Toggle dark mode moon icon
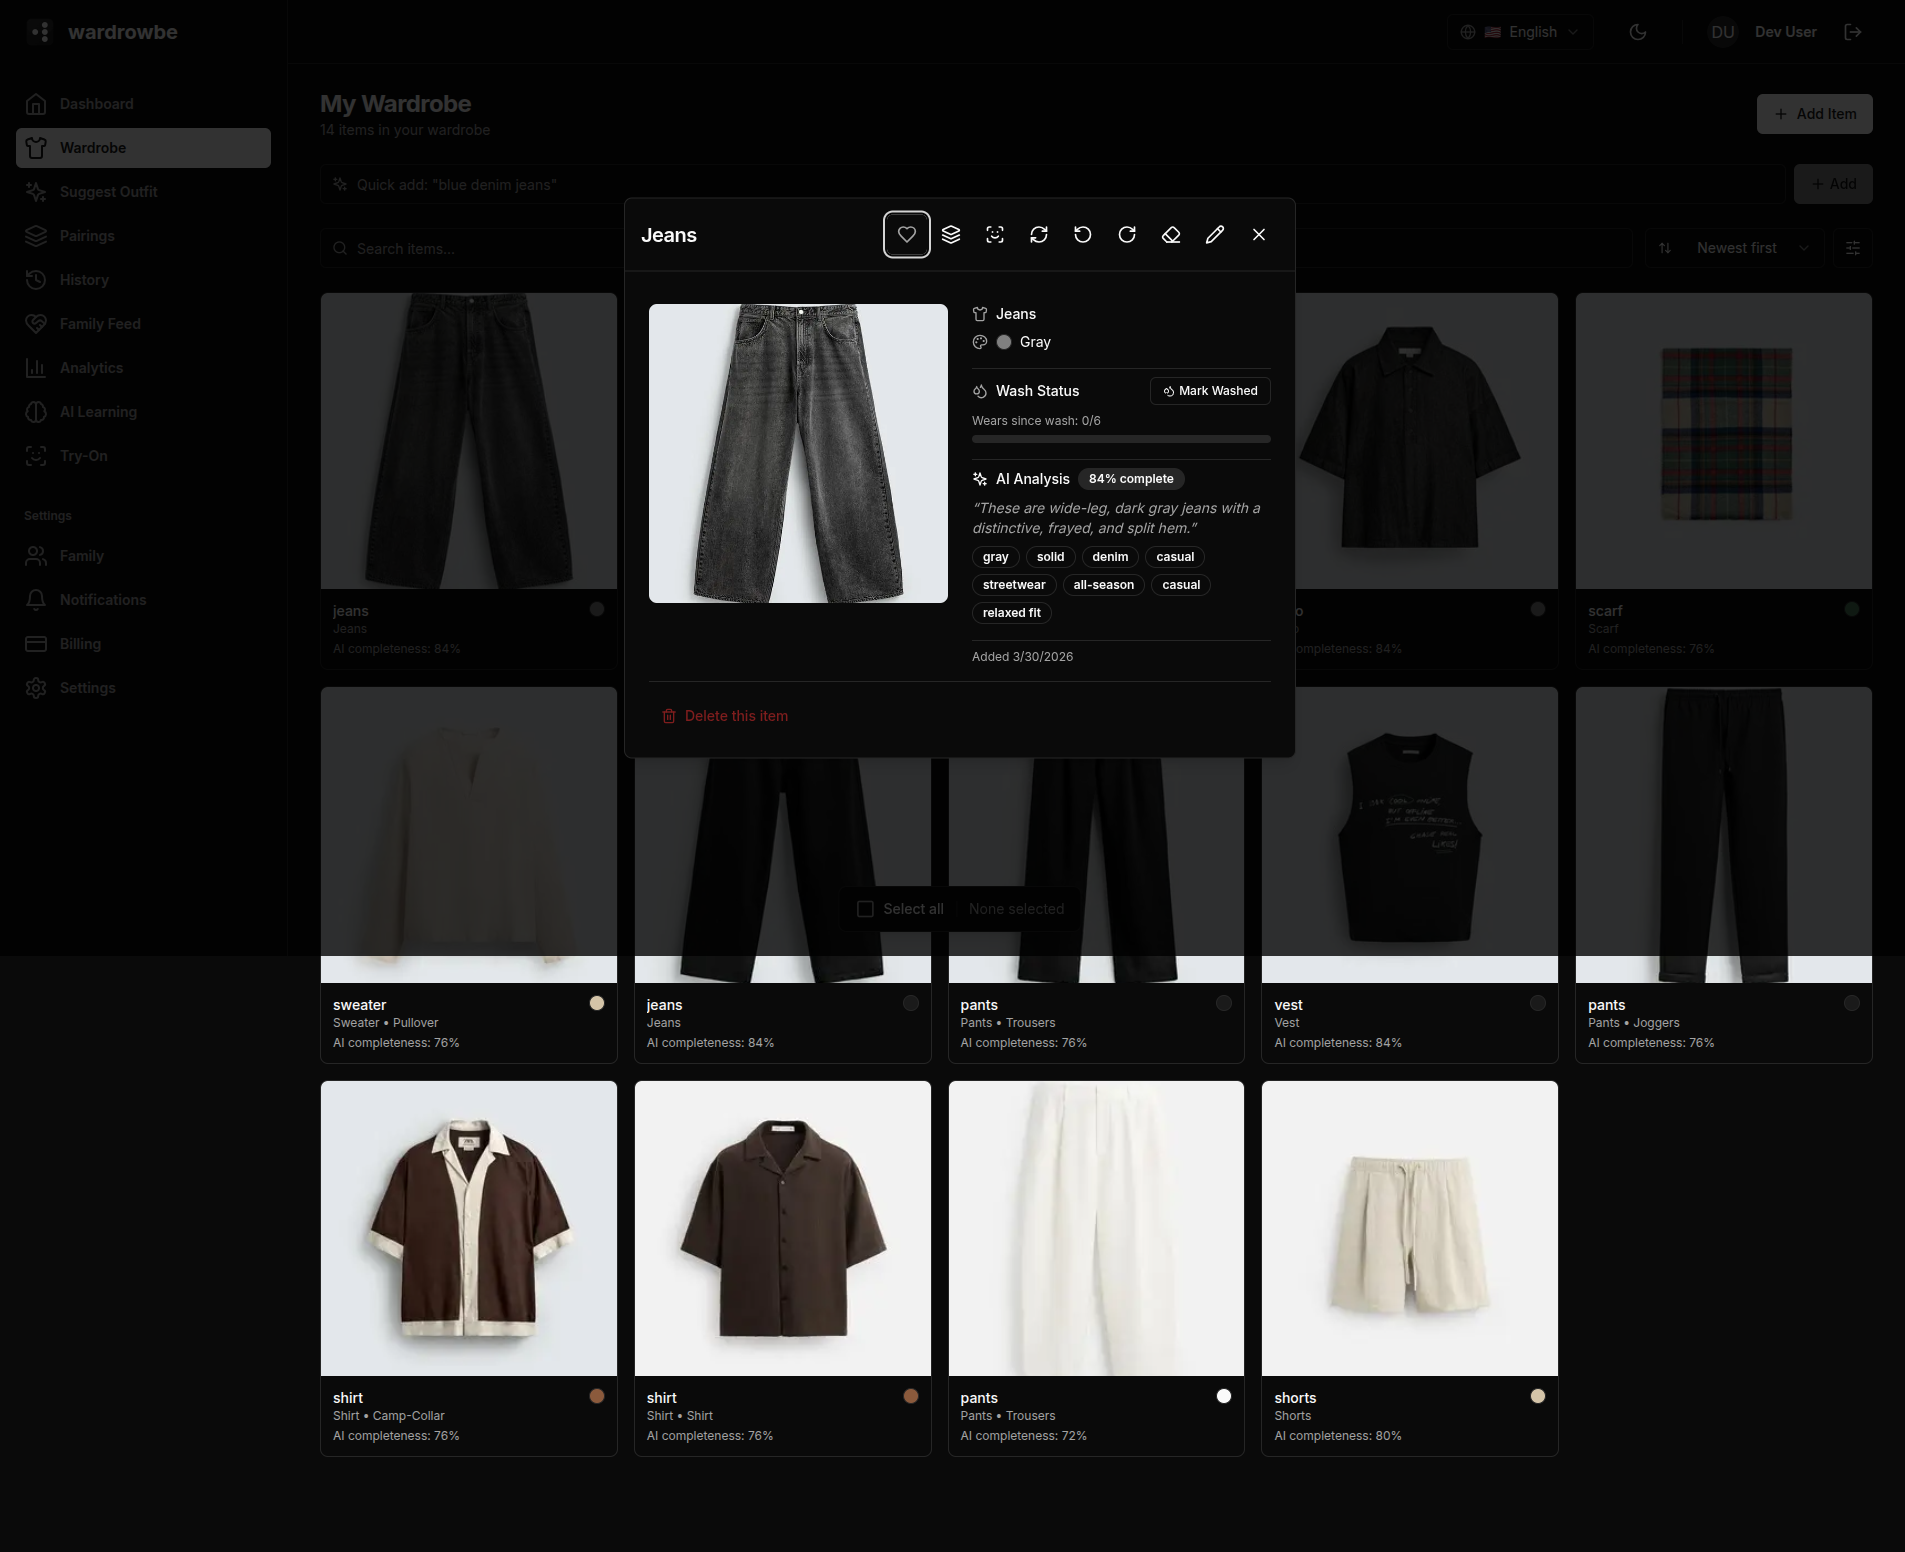 coord(1637,32)
